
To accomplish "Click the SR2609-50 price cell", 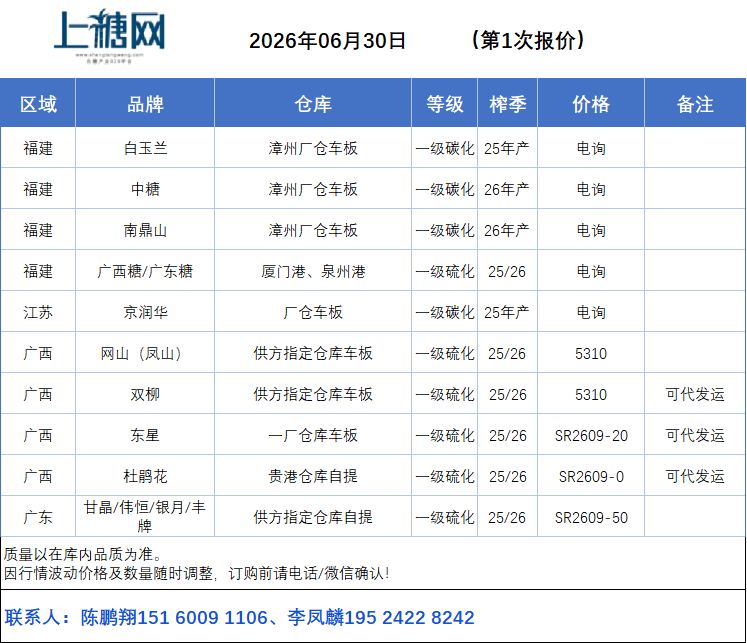I will coord(591,517).
